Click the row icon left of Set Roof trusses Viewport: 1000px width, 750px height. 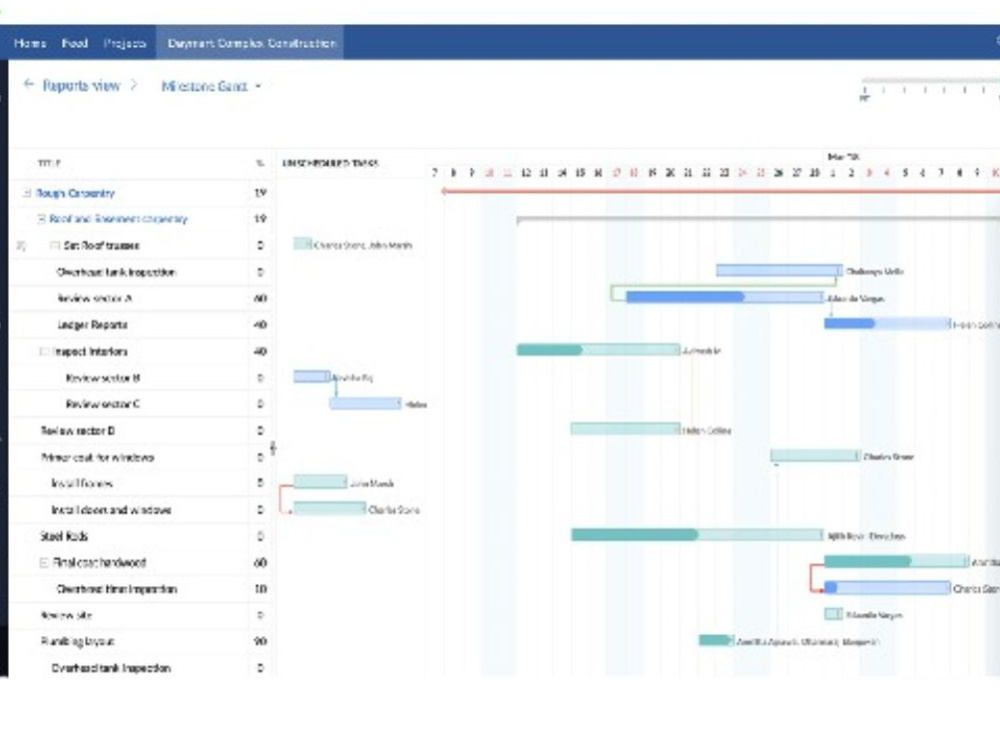click(x=21, y=246)
